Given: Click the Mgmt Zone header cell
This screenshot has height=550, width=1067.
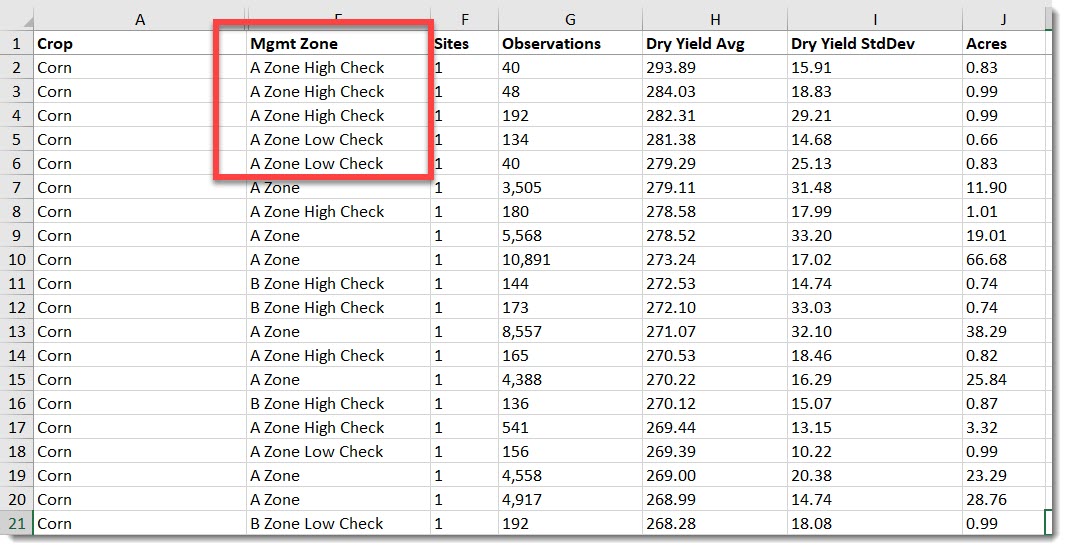Looking at the screenshot, I should click(338, 44).
